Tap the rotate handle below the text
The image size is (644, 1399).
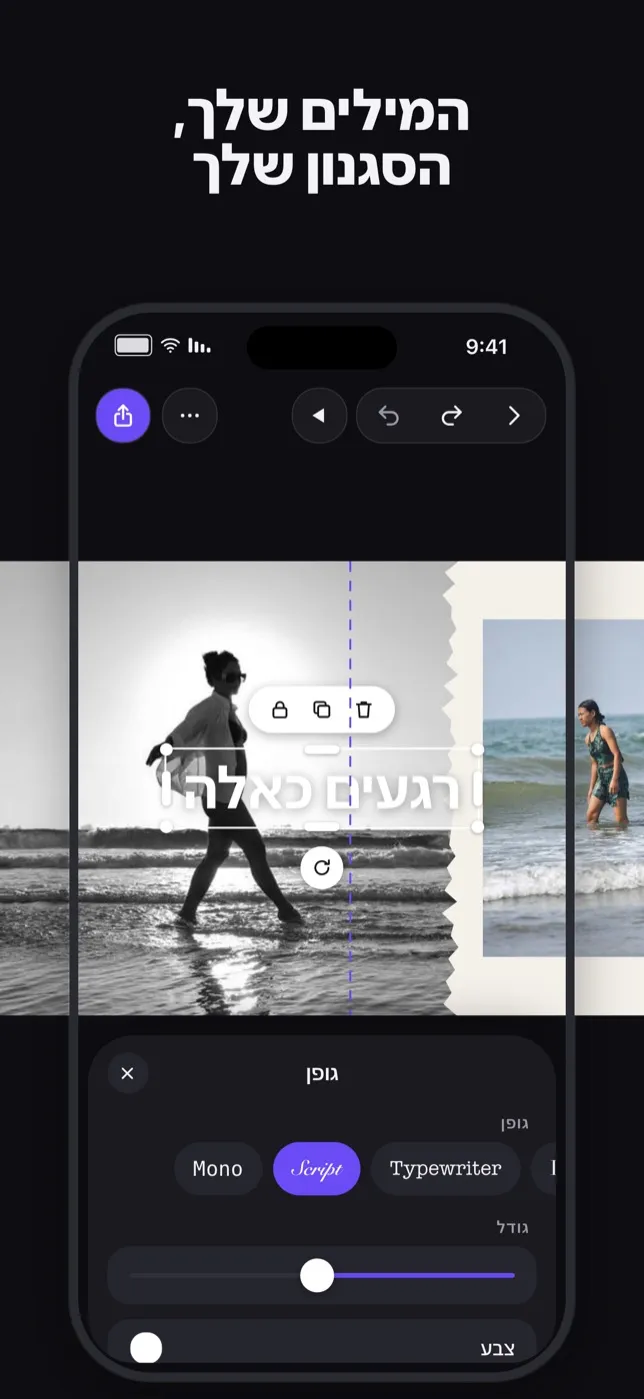click(x=322, y=867)
